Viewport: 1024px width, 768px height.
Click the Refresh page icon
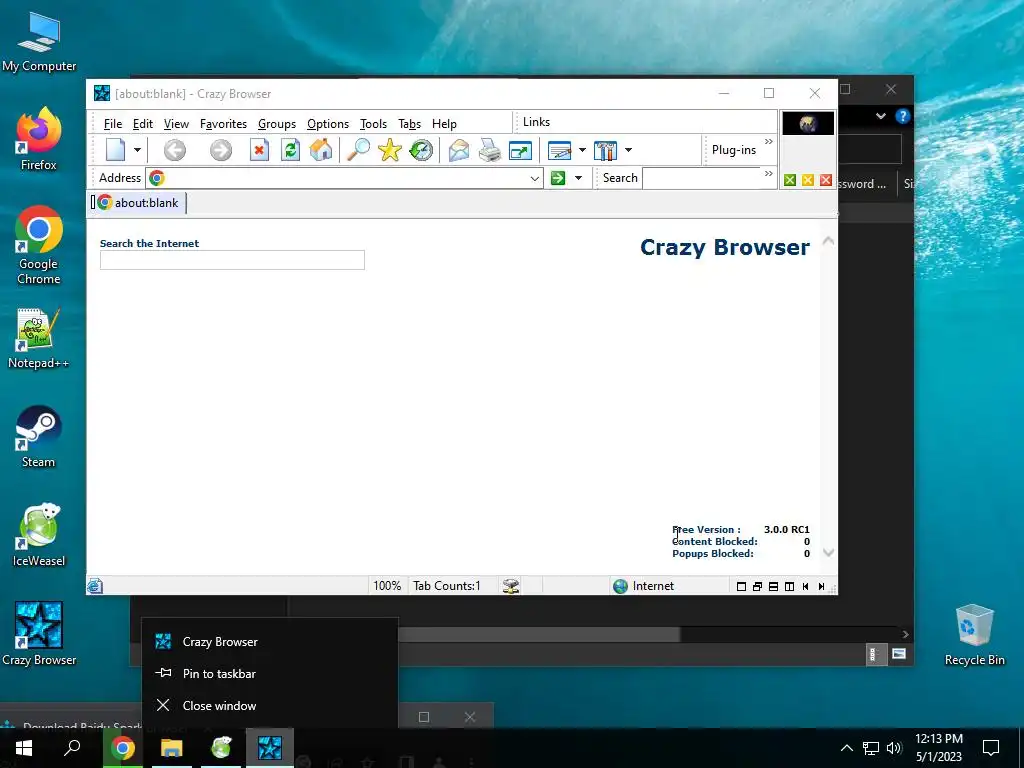[x=291, y=150]
